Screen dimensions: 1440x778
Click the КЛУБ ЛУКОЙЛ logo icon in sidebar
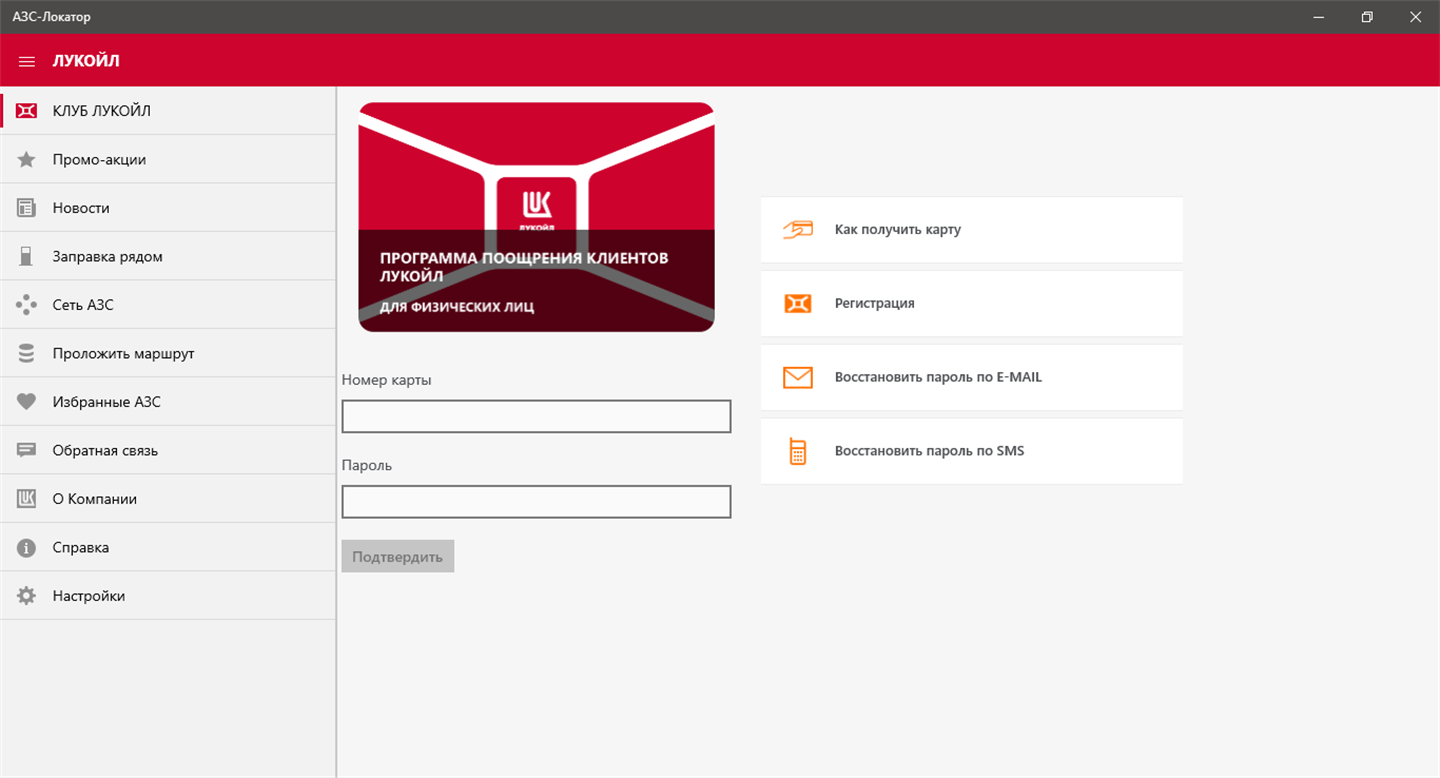click(27, 111)
